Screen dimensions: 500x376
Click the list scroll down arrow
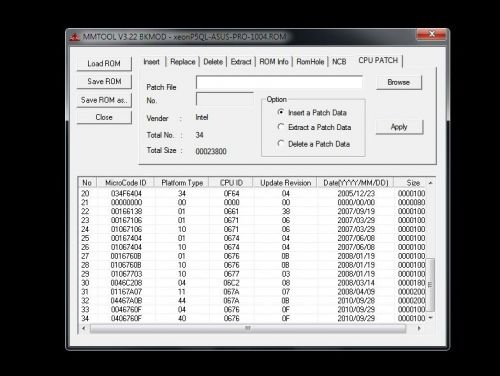431,318
